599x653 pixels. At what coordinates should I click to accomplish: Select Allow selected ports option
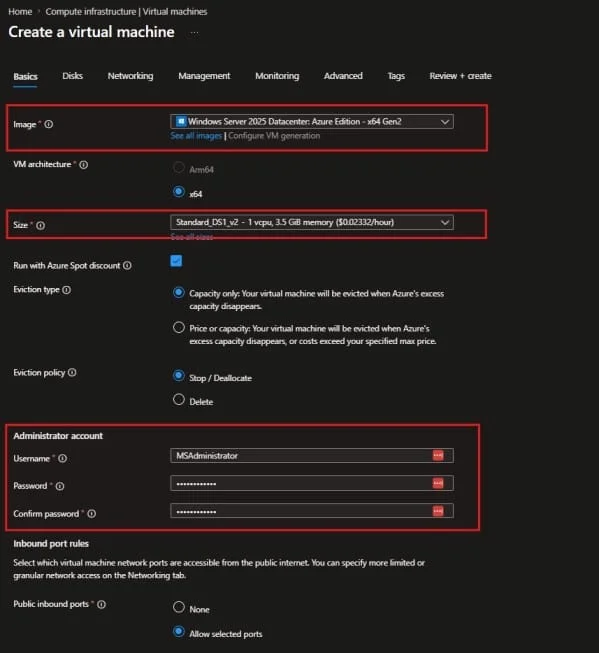click(179, 631)
